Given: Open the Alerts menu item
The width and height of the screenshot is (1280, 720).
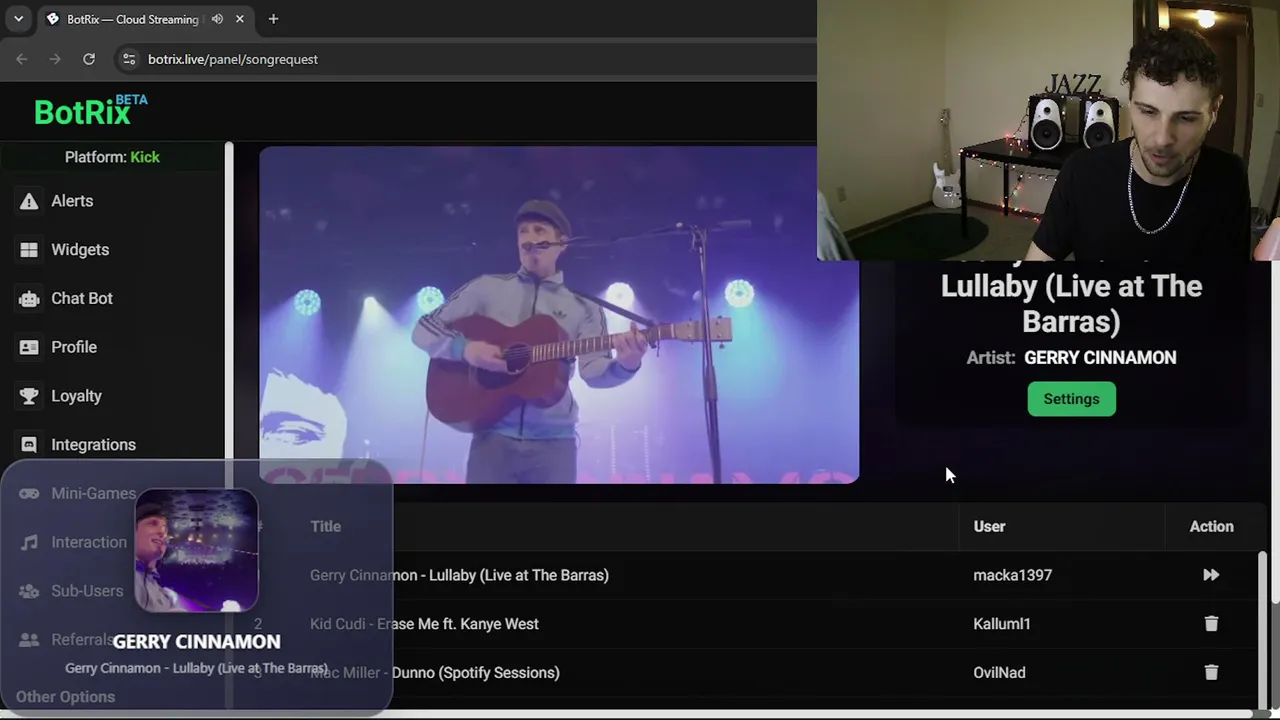Looking at the screenshot, I should (72, 201).
